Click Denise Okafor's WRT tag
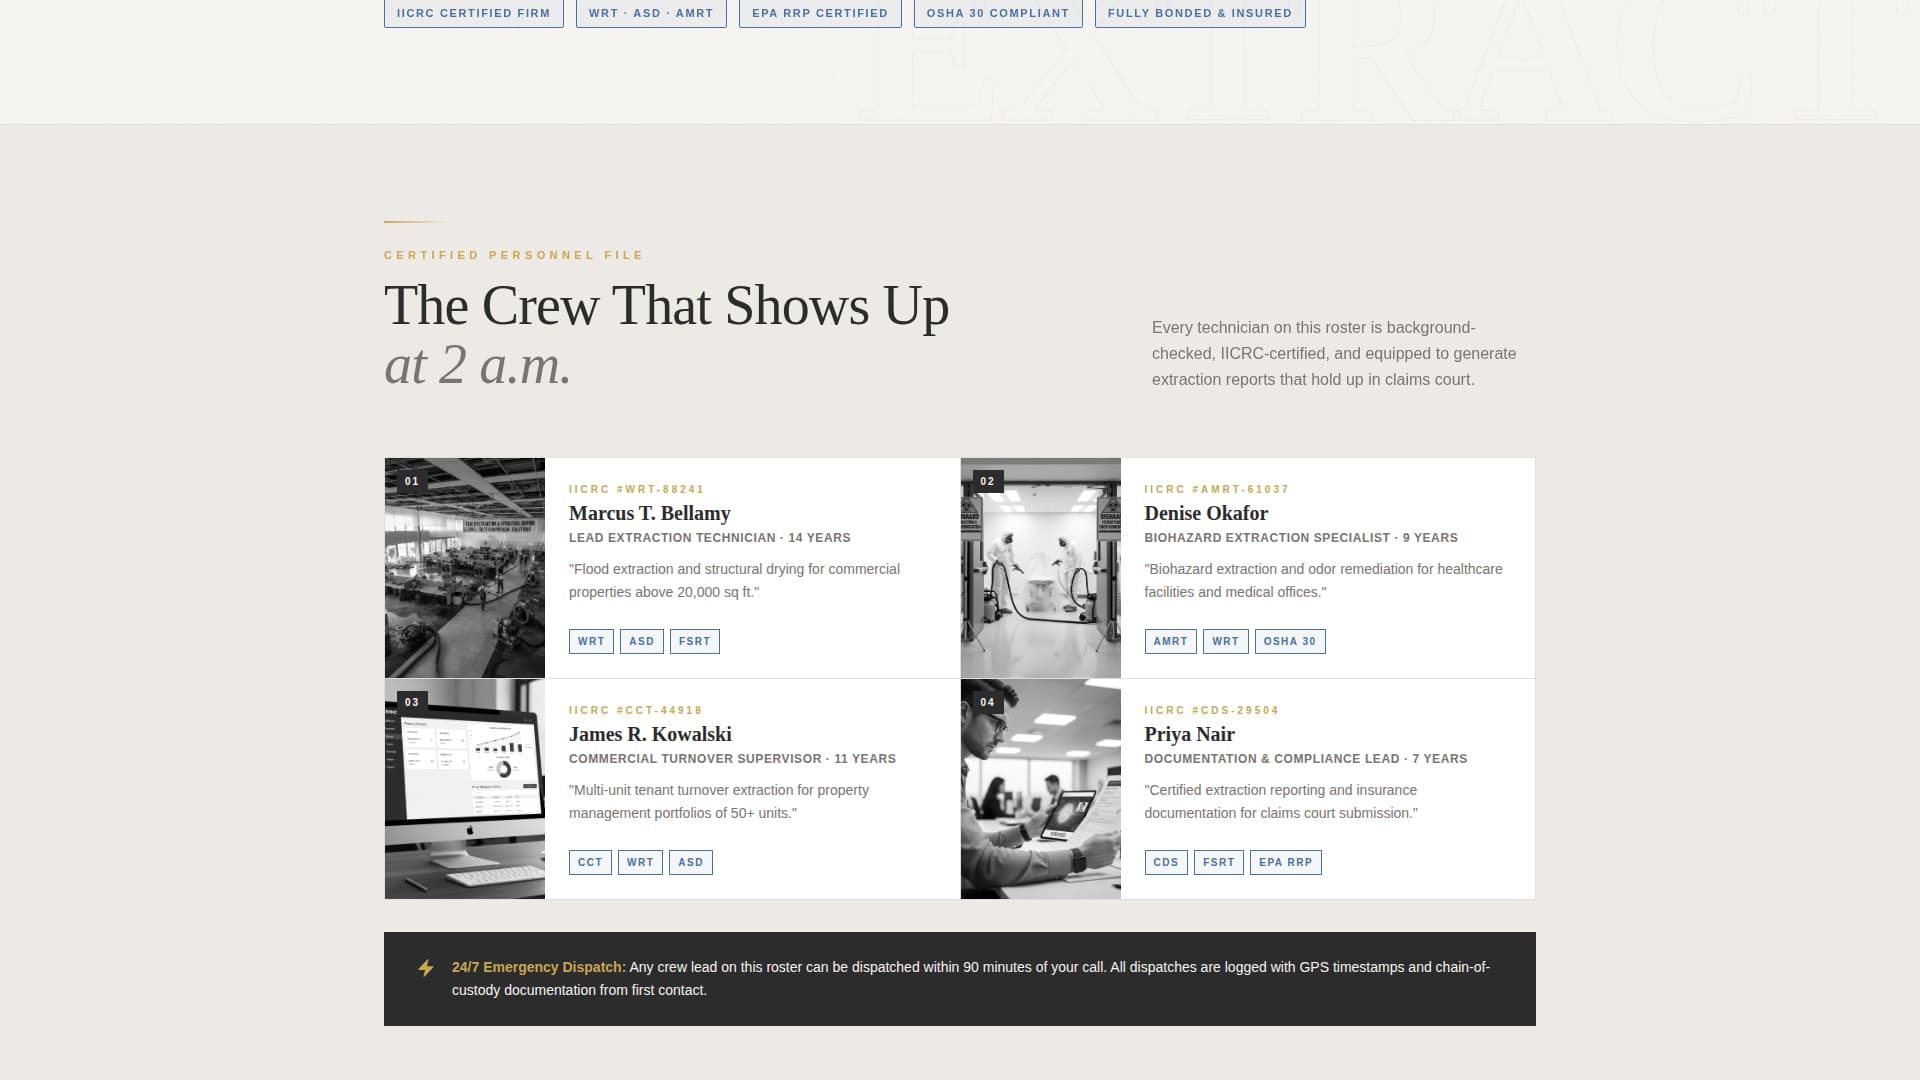 [x=1226, y=641]
